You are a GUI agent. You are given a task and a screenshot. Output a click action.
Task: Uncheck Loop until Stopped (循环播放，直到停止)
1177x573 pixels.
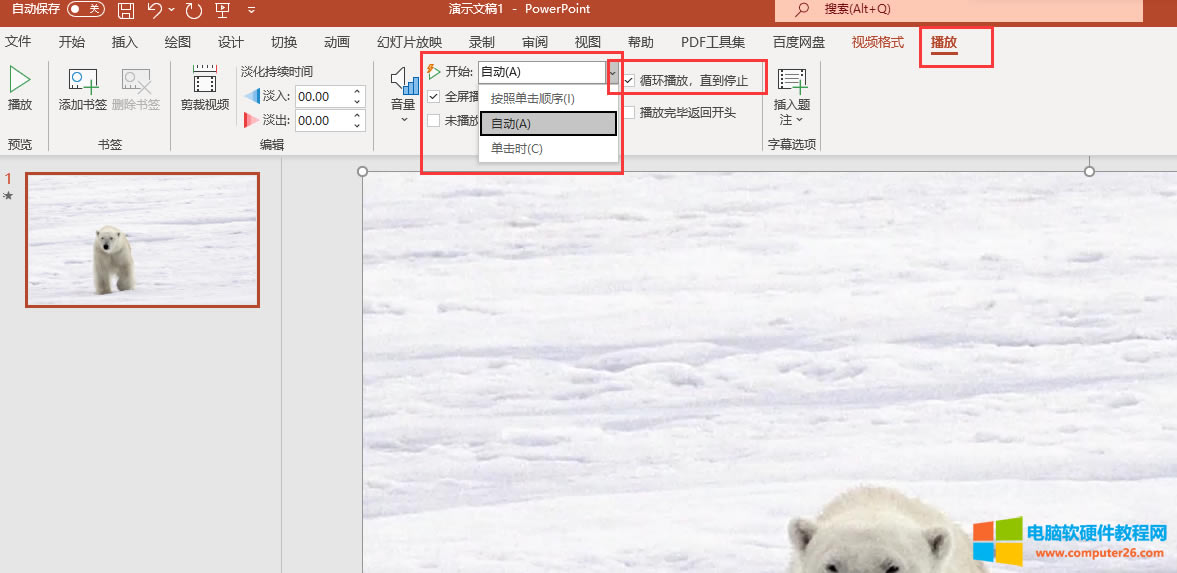(x=629, y=80)
